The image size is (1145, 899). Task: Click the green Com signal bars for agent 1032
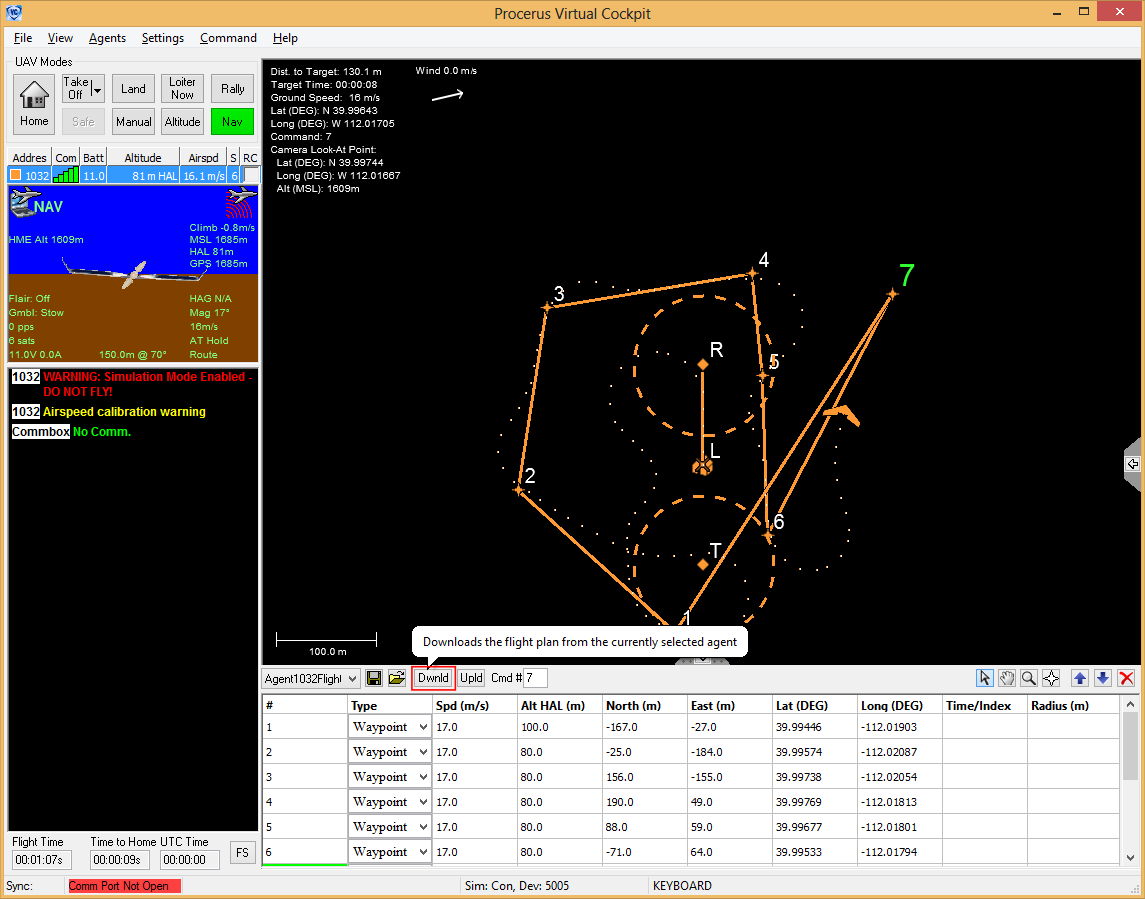coord(66,175)
